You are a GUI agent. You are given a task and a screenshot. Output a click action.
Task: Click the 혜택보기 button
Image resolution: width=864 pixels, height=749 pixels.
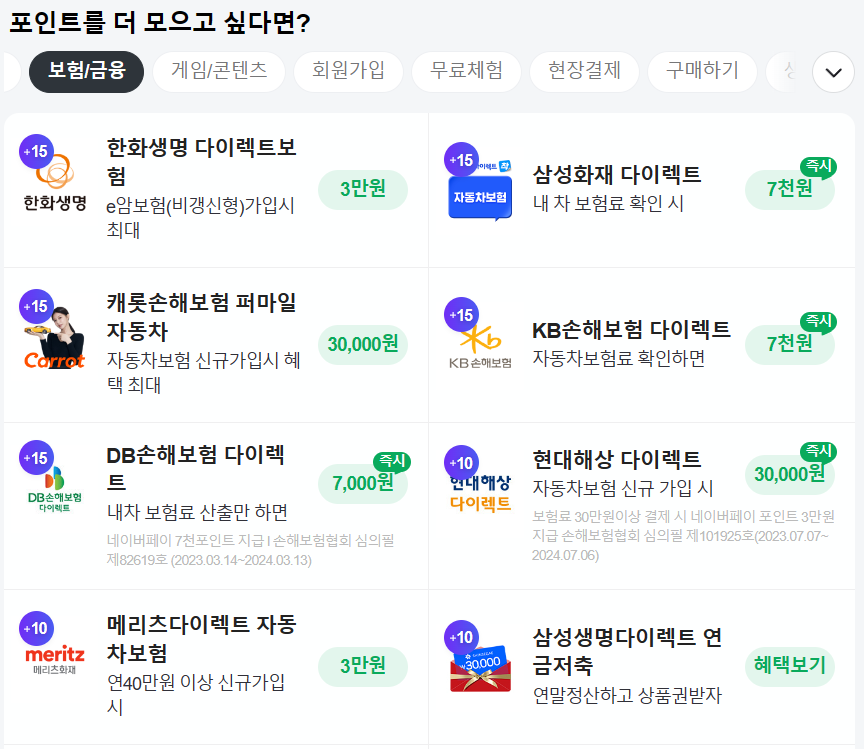790,666
